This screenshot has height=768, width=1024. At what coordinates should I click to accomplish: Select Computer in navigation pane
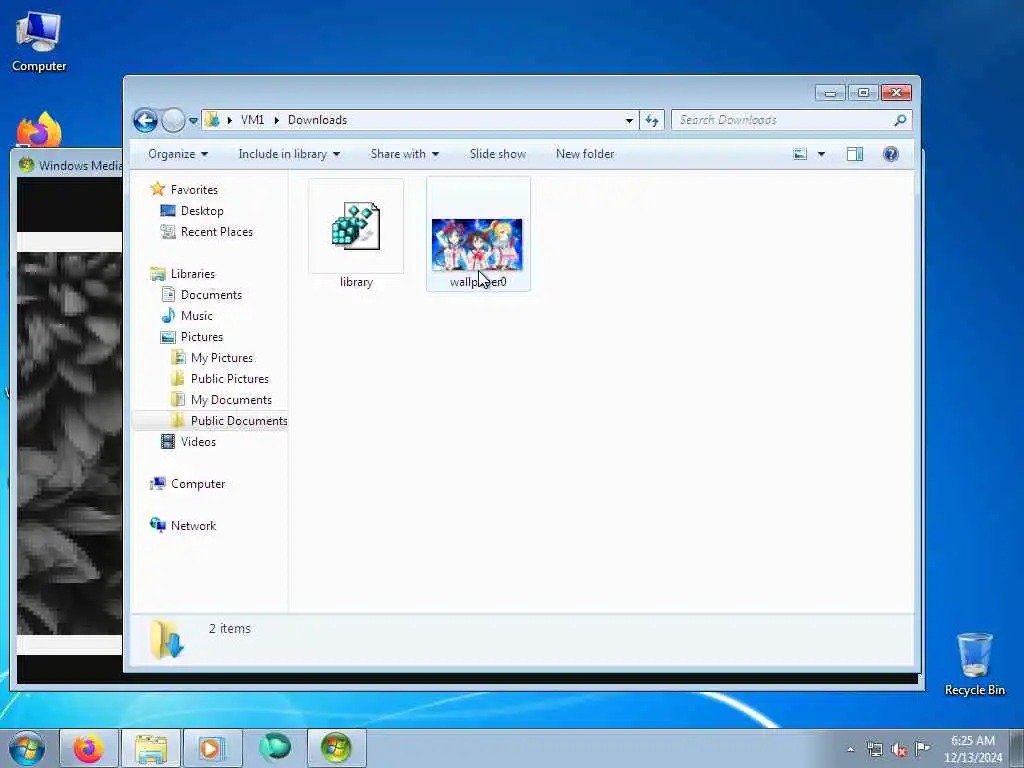click(198, 484)
